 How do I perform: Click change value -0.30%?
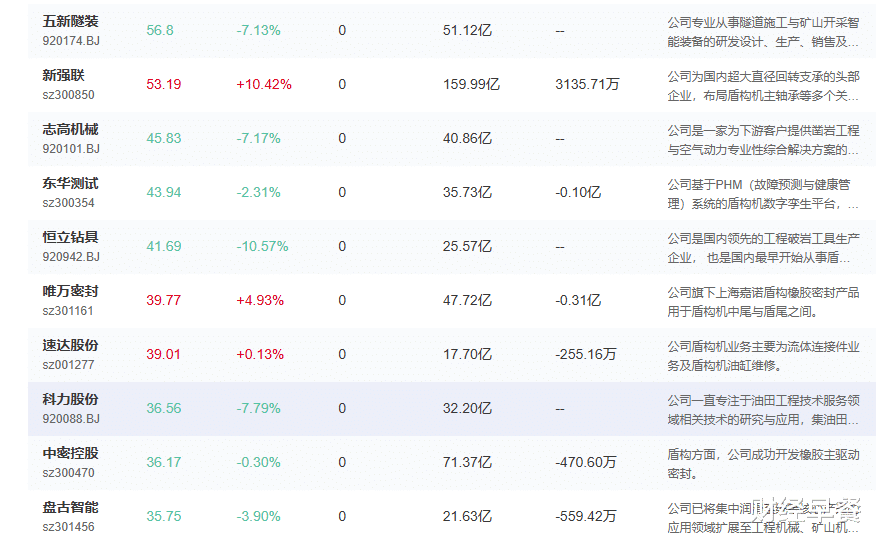[258, 463]
